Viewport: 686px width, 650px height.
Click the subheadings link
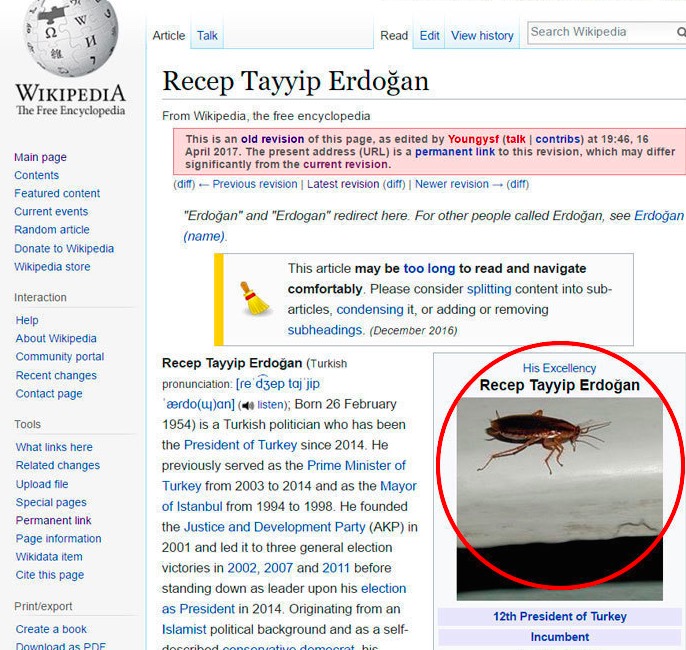(324, 330)
